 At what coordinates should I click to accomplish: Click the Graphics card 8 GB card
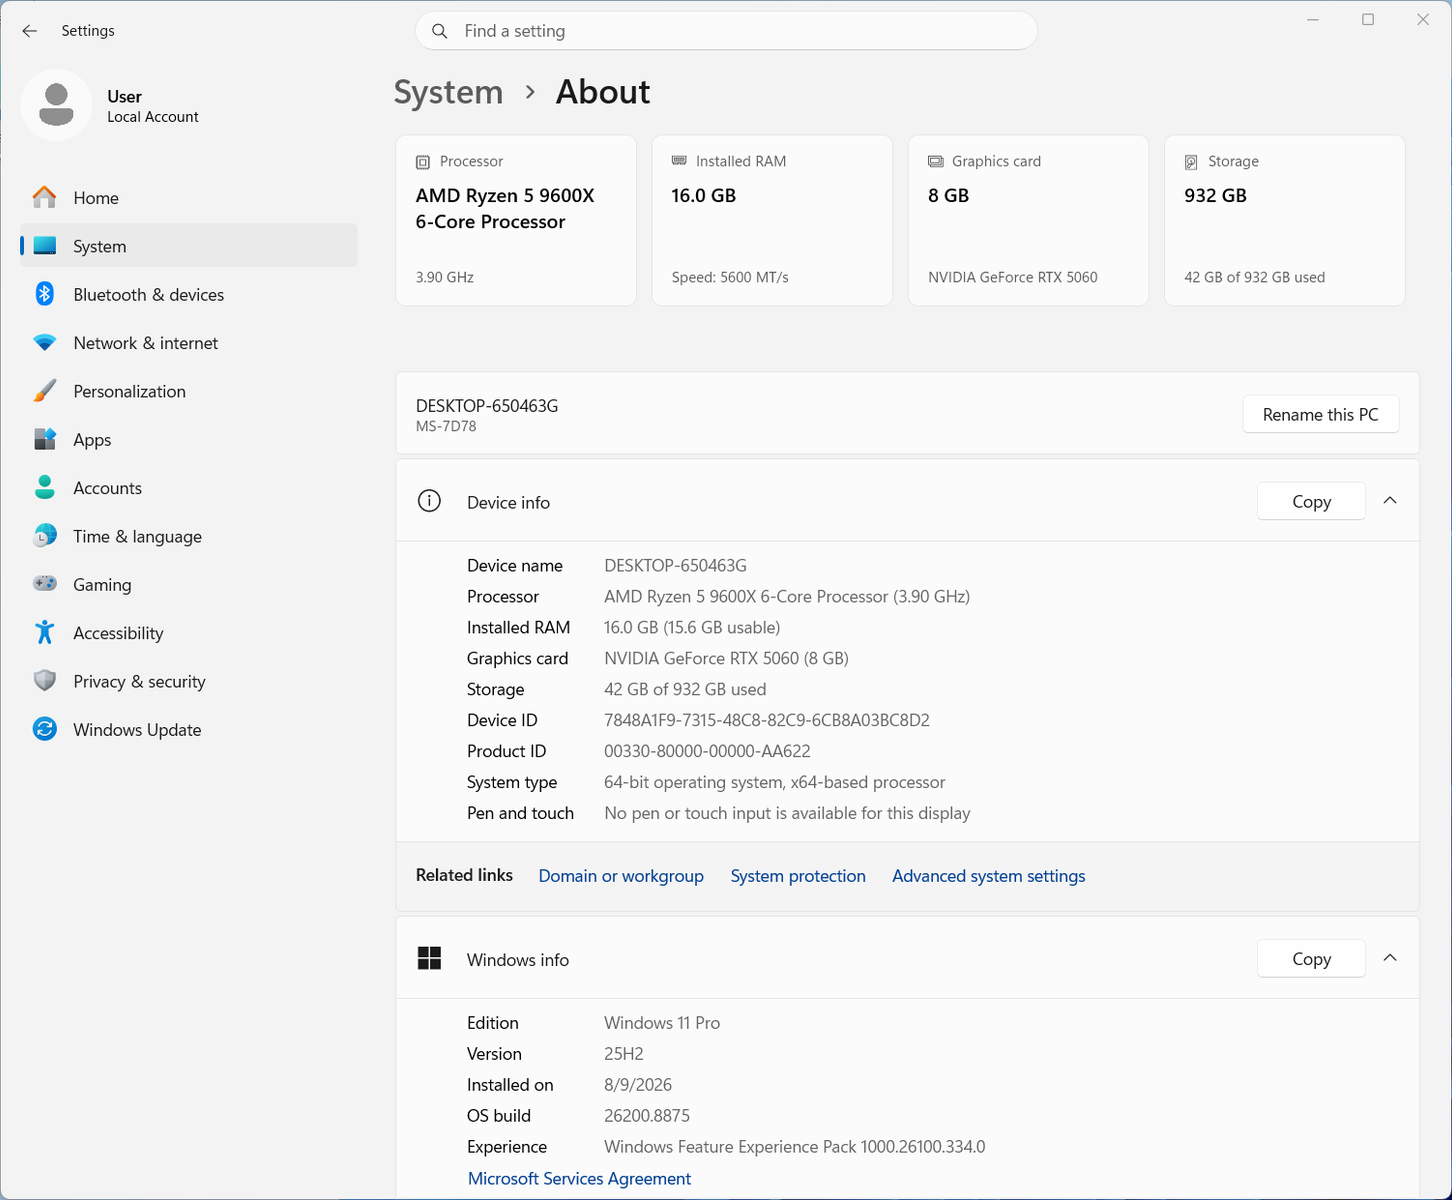[1028, 220]
